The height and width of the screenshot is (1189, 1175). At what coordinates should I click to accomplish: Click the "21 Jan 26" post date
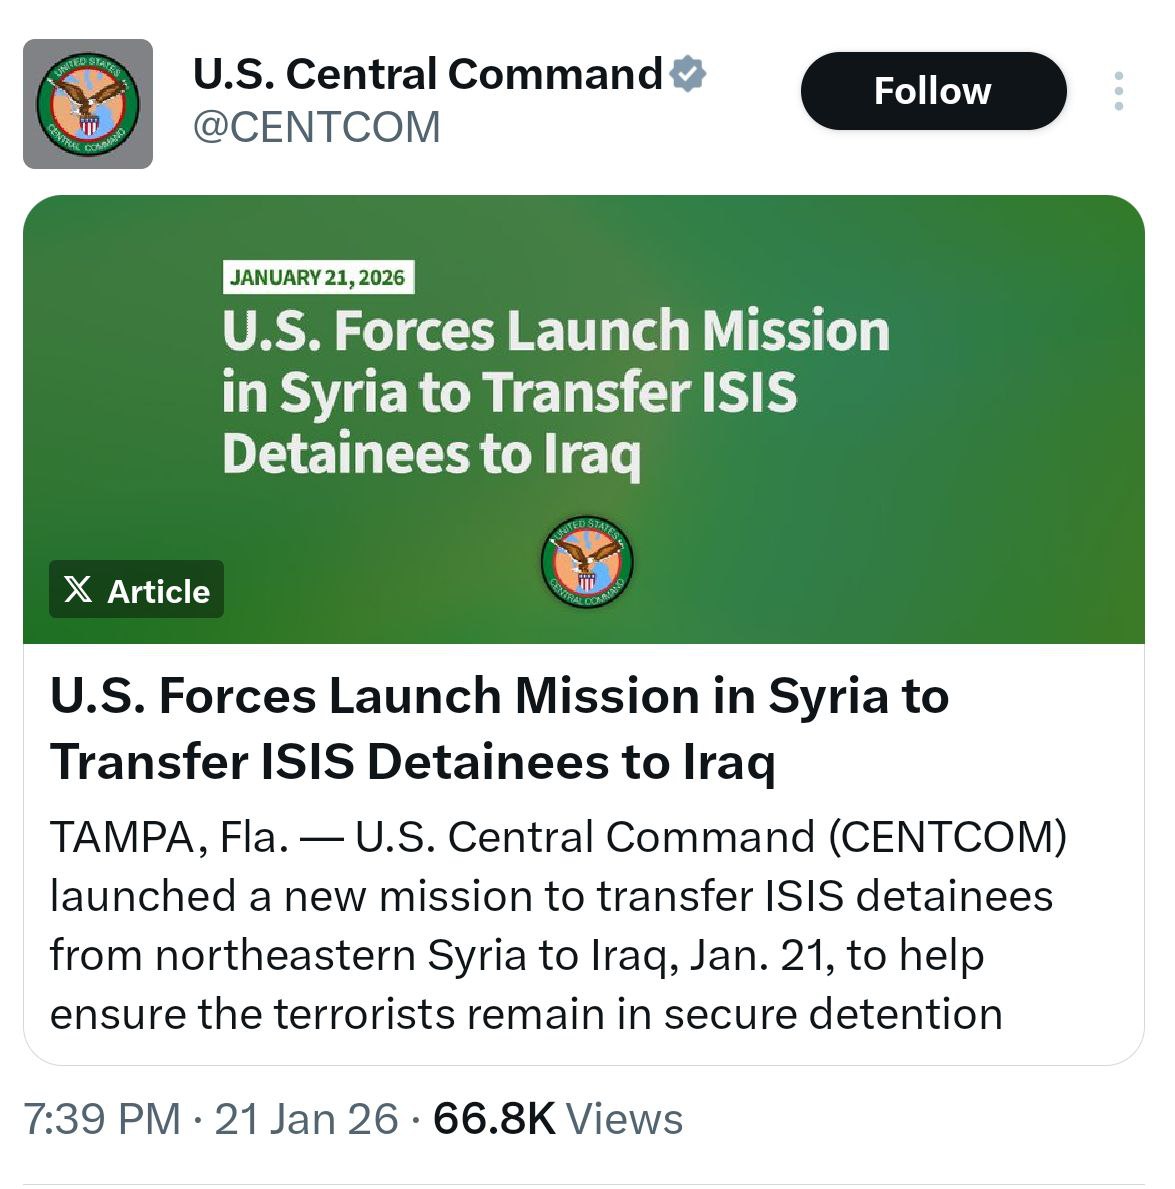coord(306,1118)
